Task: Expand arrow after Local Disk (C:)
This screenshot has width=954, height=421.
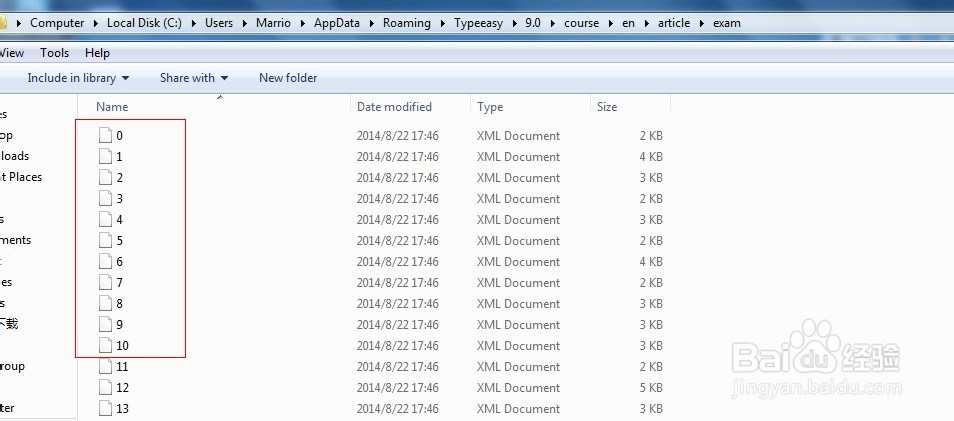Action: click(x=193, y=23)
